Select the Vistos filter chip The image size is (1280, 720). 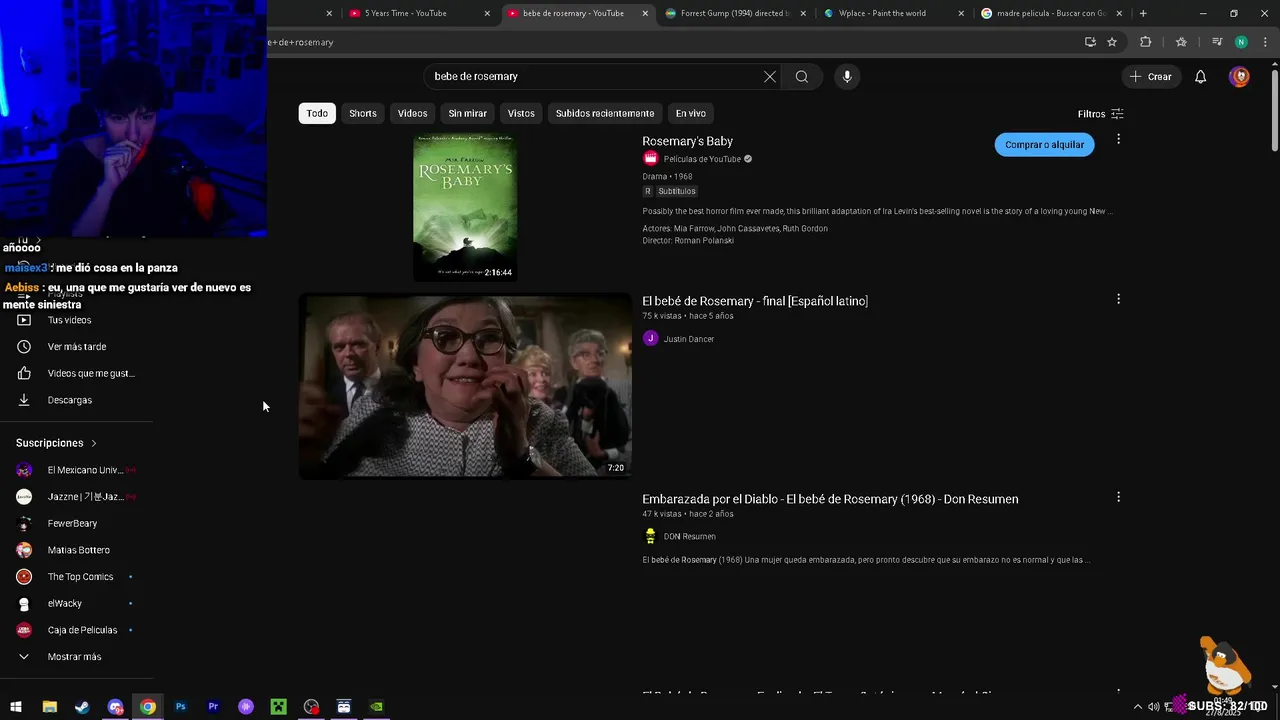point(521,113)
